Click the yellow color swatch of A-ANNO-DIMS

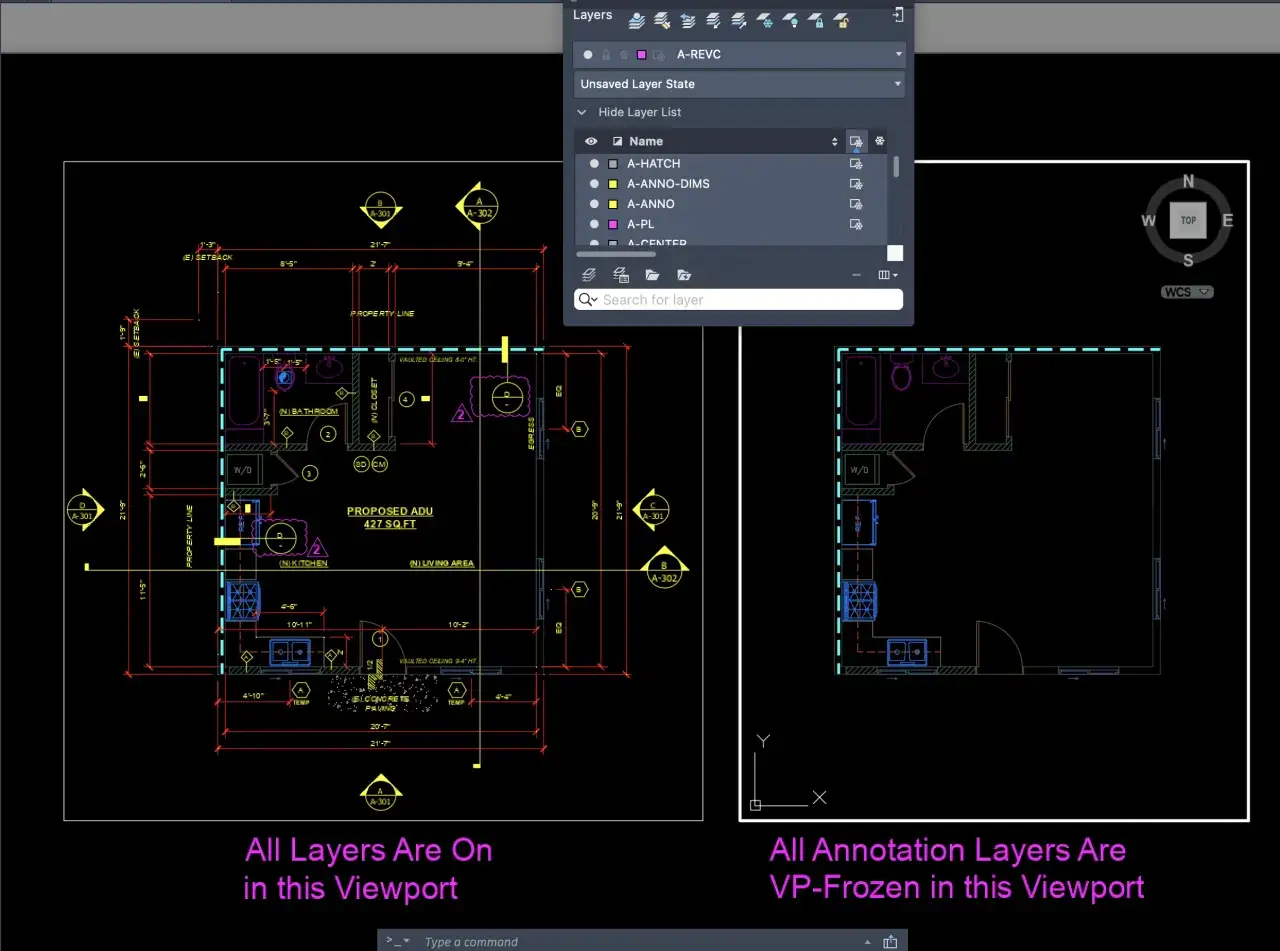click(x=613, y=184)
